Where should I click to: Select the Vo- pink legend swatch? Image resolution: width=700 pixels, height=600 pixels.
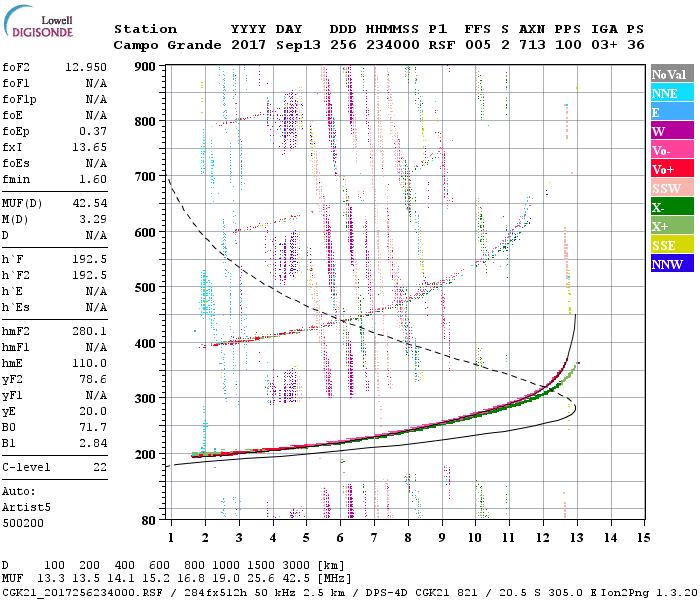coord(672,150)
